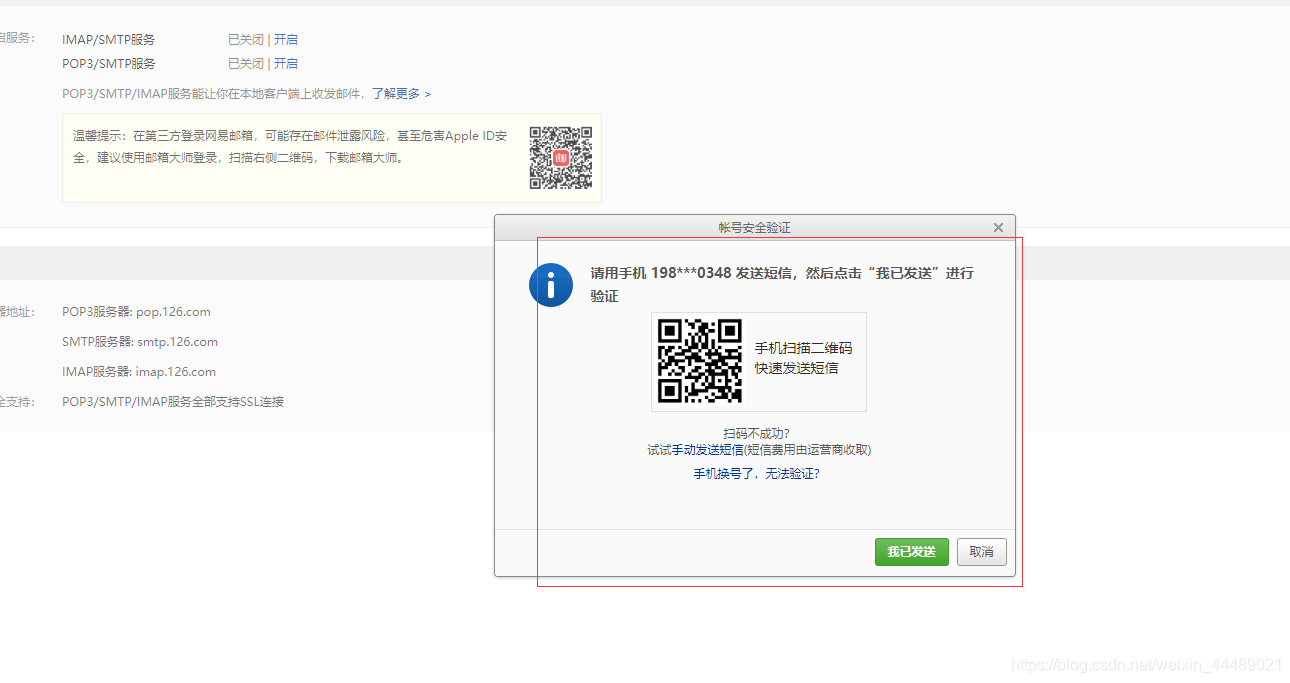
Task: Click the 帐号安全验证 dialog title
Action: [755, 228]
